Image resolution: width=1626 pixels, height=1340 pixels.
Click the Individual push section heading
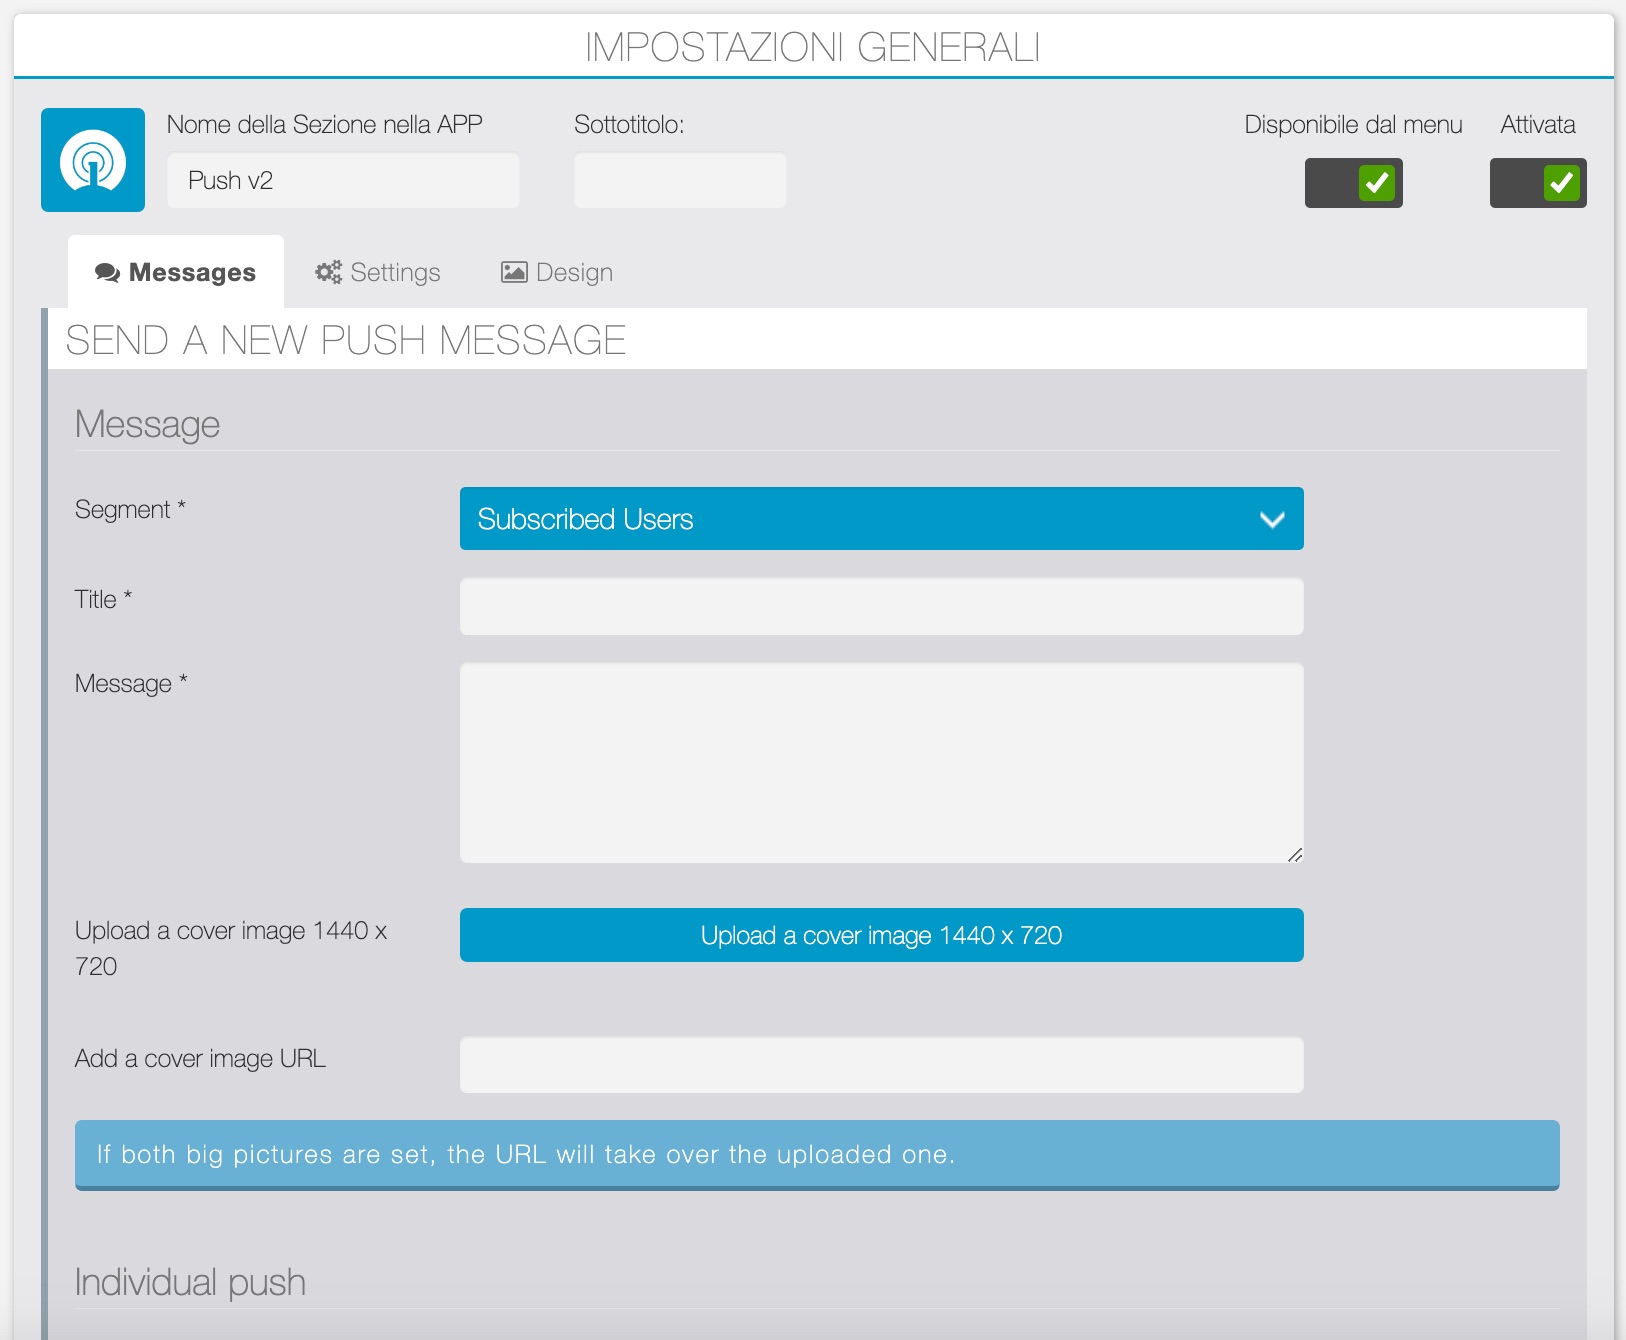[190, 1282]
